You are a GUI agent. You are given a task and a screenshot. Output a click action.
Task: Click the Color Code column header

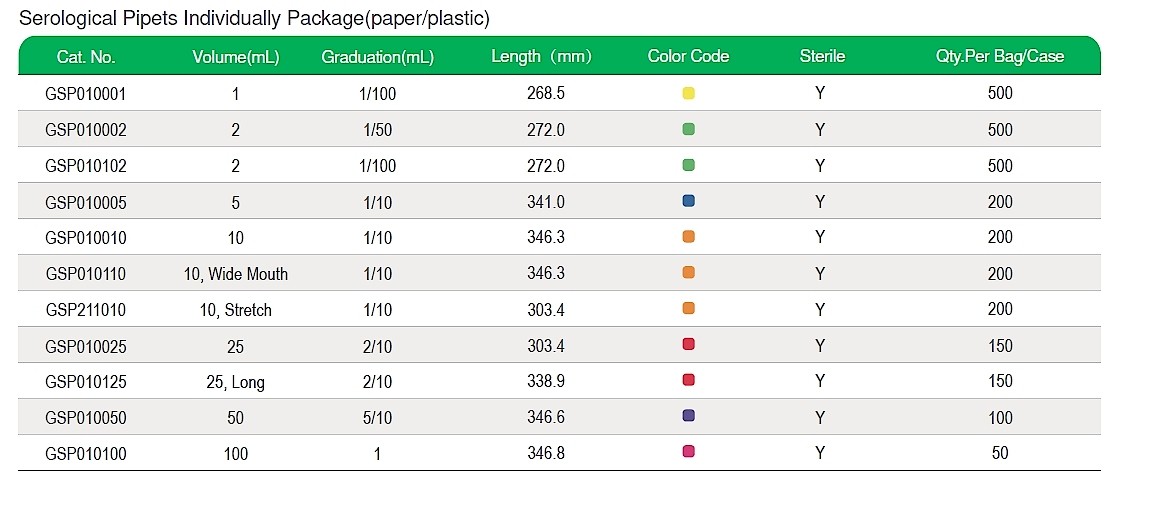688,56
